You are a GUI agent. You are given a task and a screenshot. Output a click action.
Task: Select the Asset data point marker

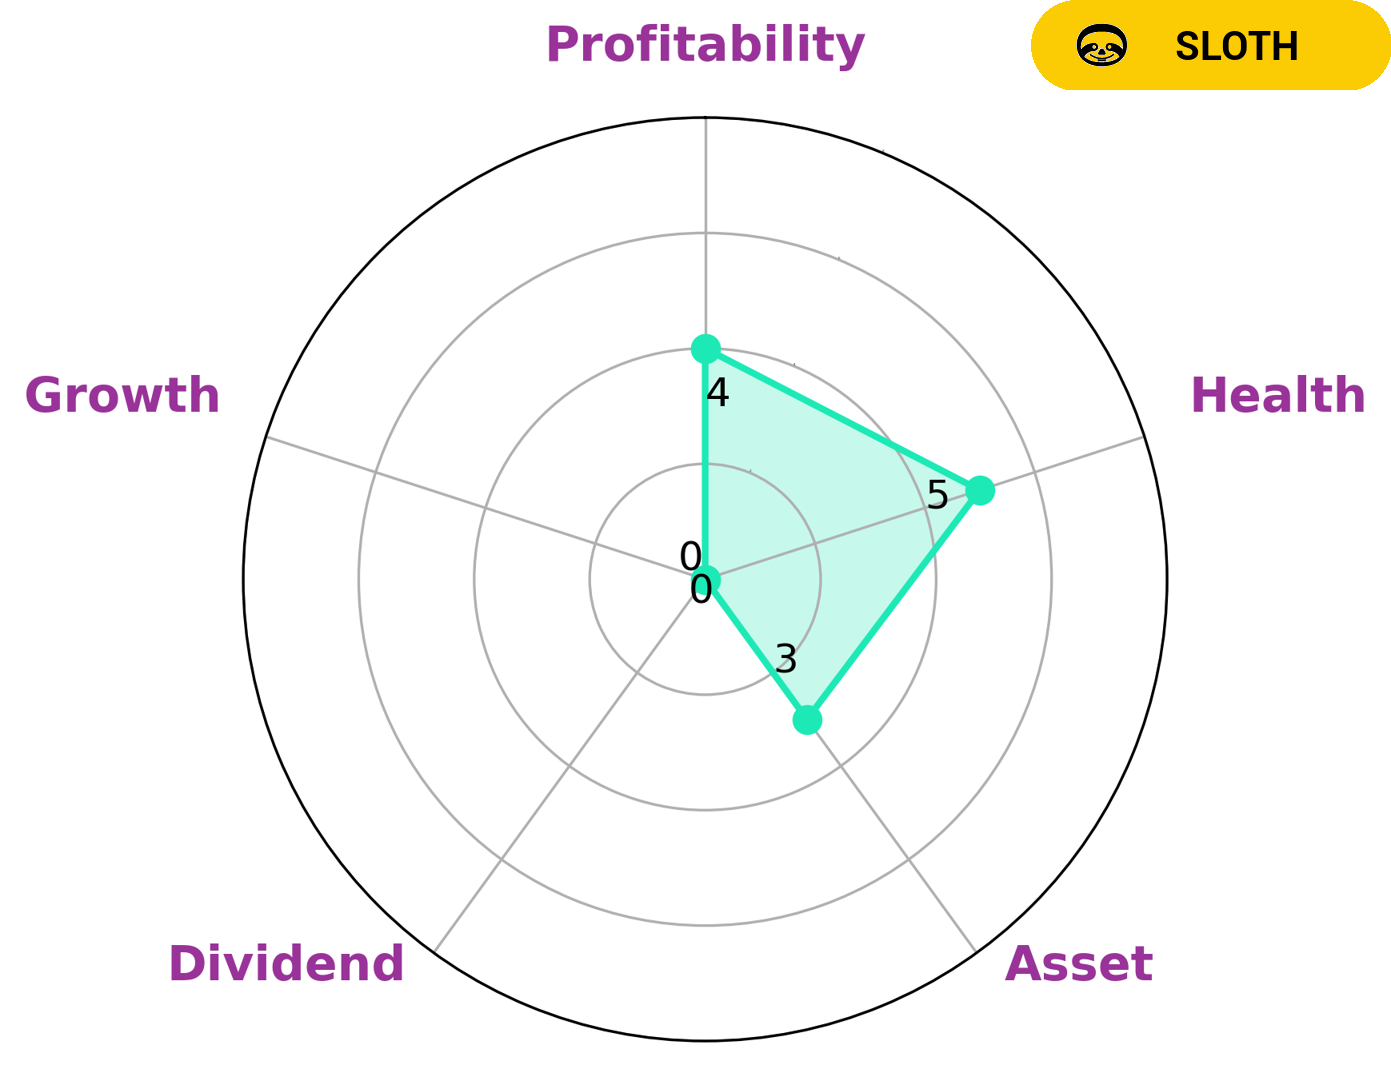click(807, 719)
